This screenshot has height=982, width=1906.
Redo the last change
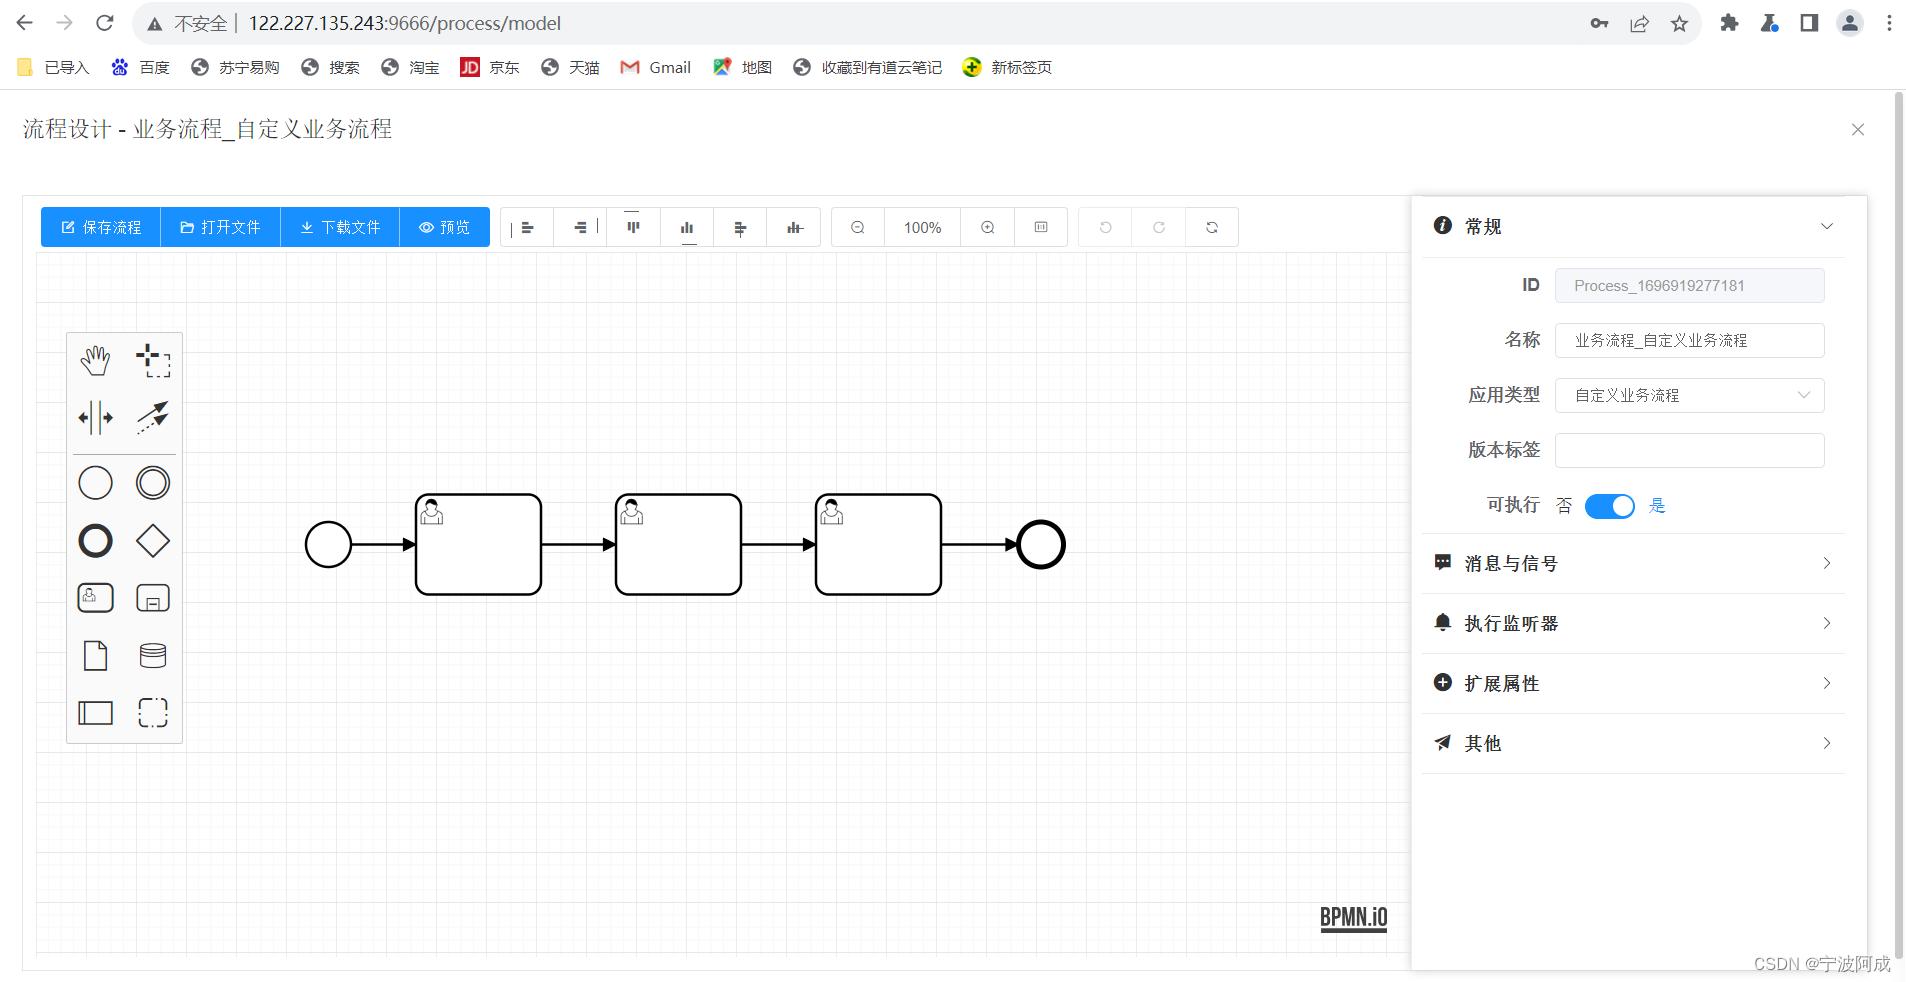click(1159, 228)
